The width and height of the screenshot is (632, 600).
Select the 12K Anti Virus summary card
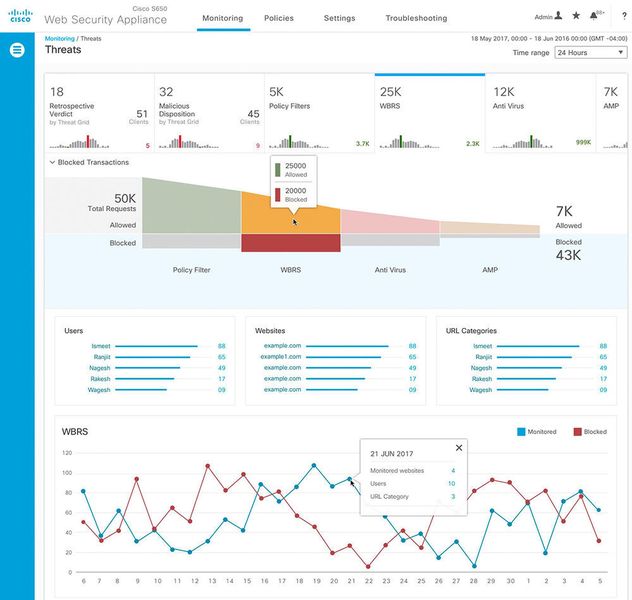(540, 113)
